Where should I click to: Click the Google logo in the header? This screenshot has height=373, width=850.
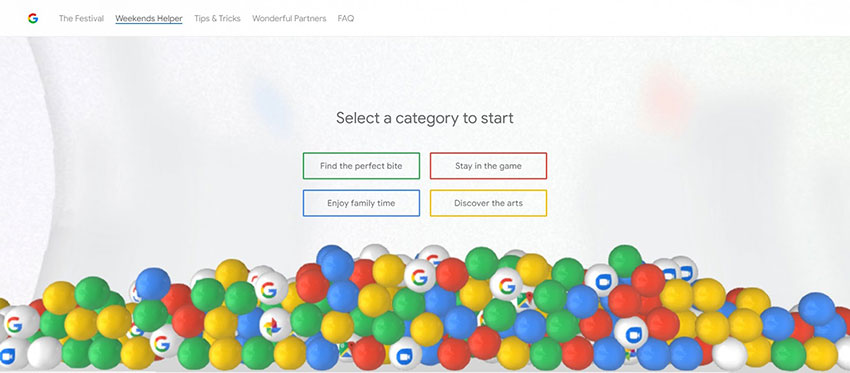tap(33, 18)
